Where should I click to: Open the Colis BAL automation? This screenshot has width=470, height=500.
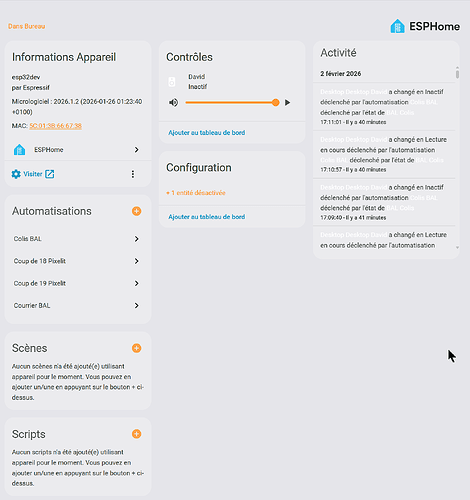(76, 239)
